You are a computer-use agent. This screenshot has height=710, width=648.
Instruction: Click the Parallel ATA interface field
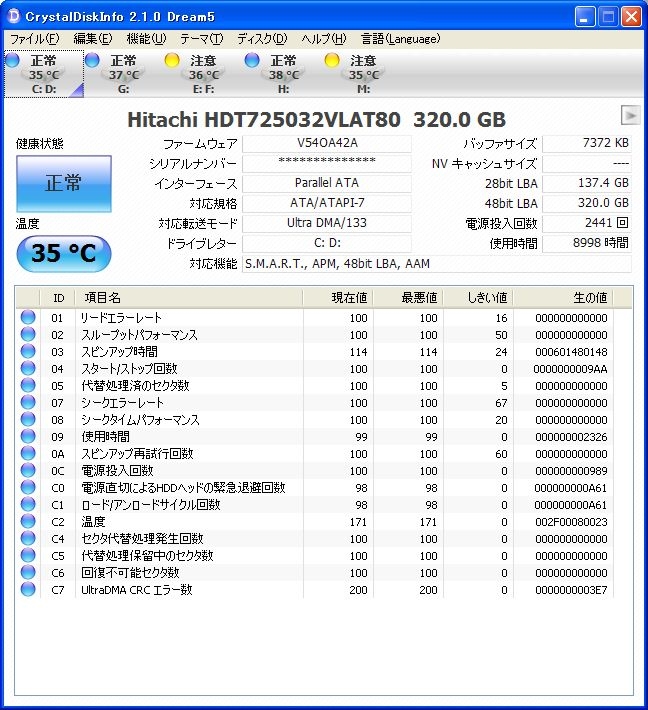click(327, 183)
